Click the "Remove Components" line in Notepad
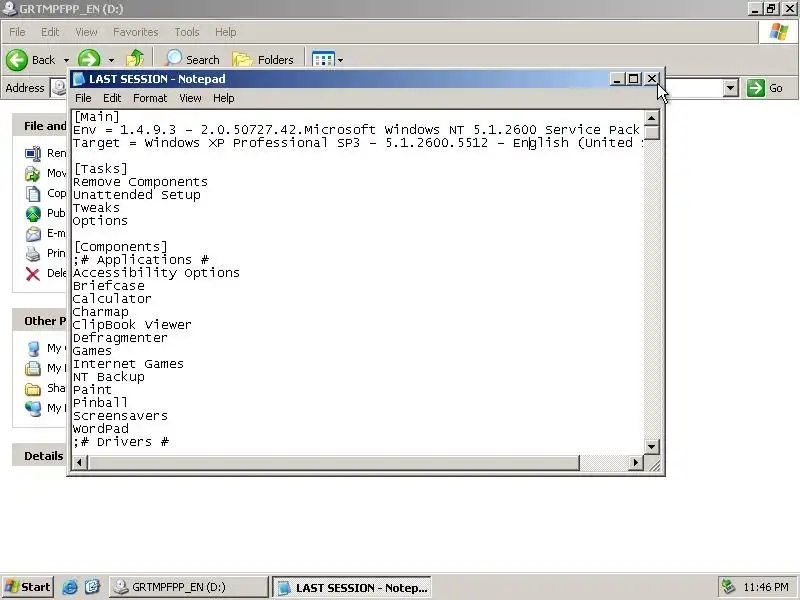The width and height of the screenshot is (800, 600). tap(140, 182)
